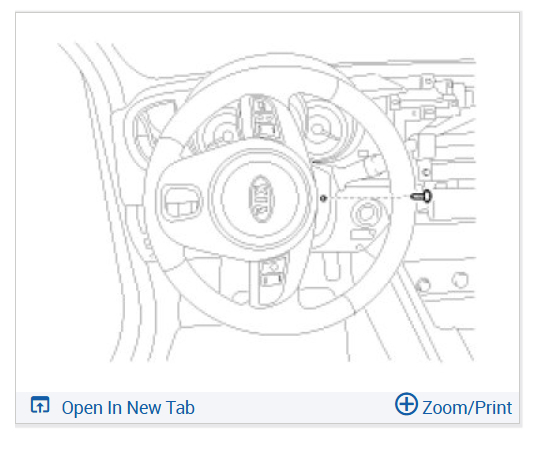This screenshot has height=454, width=552.
Task: Select the circular airbag cover ring
Action: pos(261,198)
